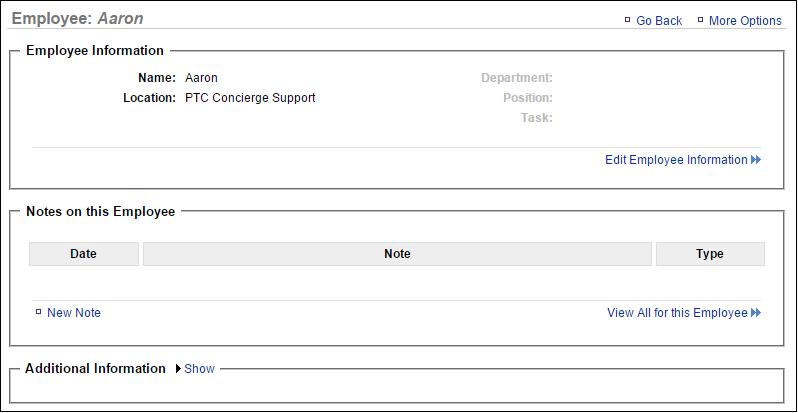Create a New Note via the link
The width and height of the screenshot is (798, 413).
(74, 313)
